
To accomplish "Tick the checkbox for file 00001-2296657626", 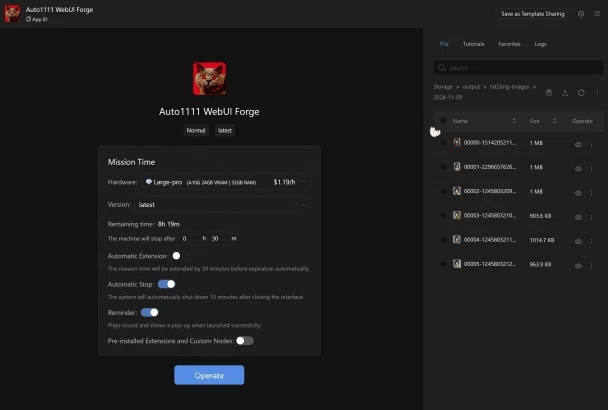I will click(x=443, y=167).
